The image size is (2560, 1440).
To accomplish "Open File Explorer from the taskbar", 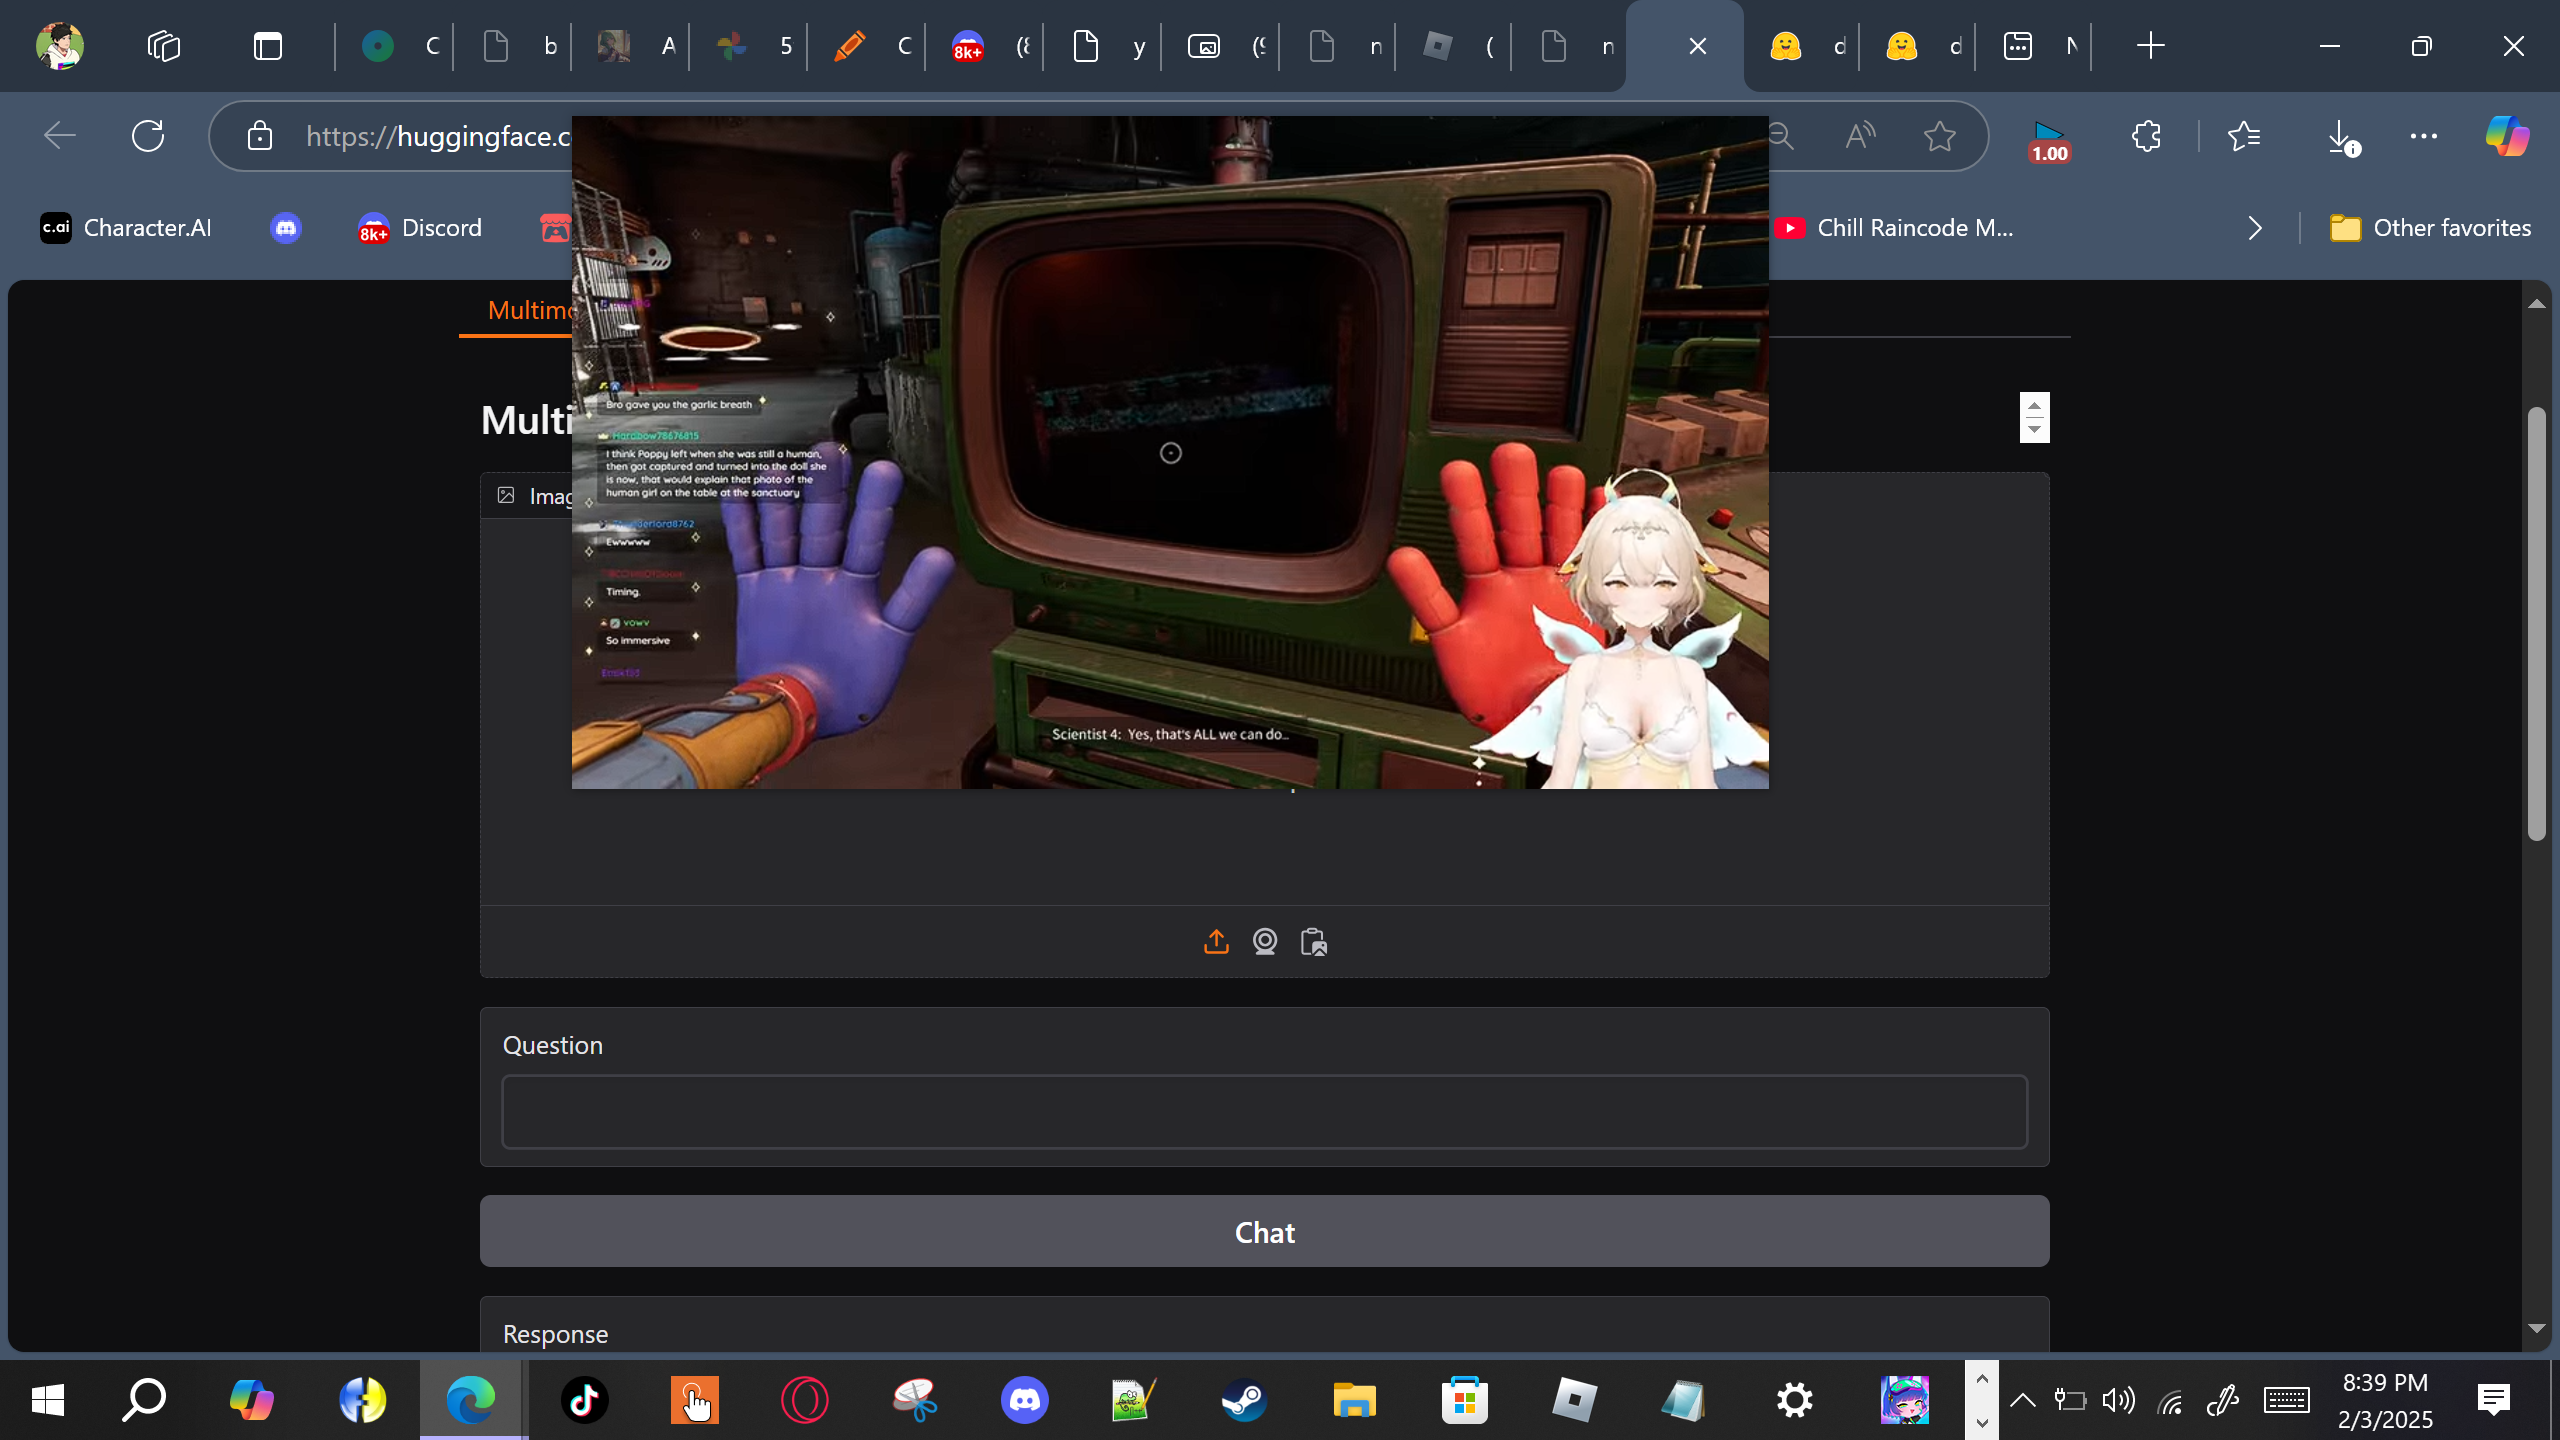I will (1355, 1400).
